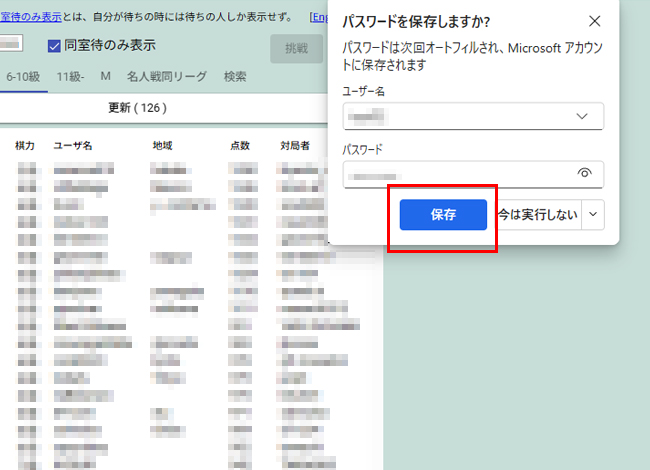Viewport: 650px width, 470px height.
Task: Open the 11級- tab
Action: pos(70,76)
